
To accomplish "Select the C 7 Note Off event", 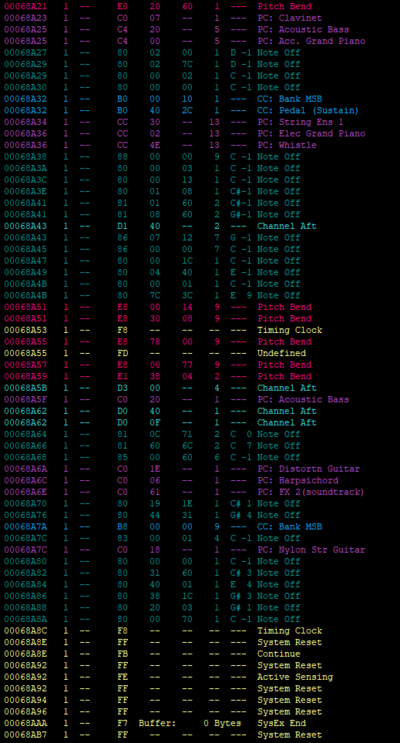I will (152, 445).
